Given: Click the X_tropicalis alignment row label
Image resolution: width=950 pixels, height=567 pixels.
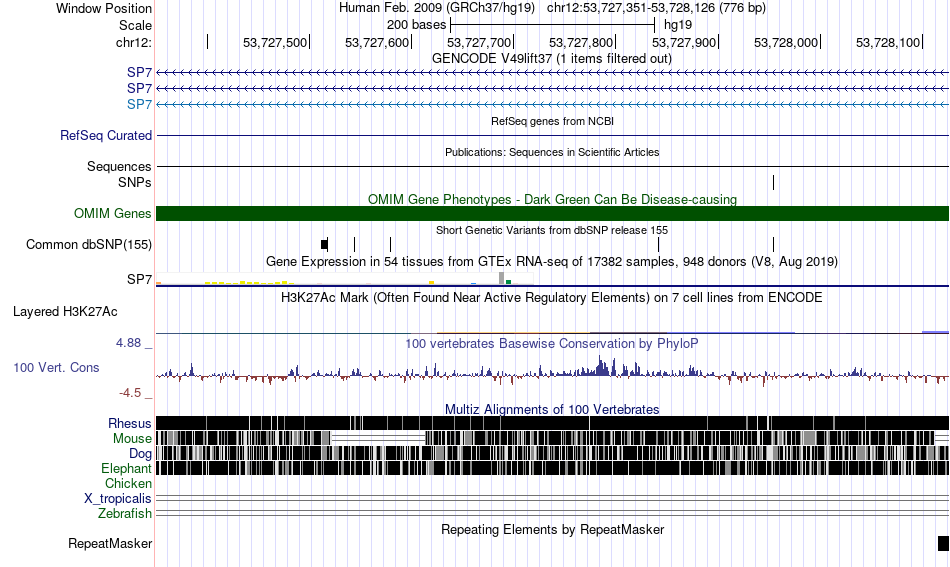Looking at the screenshot, I should (118, 498).
